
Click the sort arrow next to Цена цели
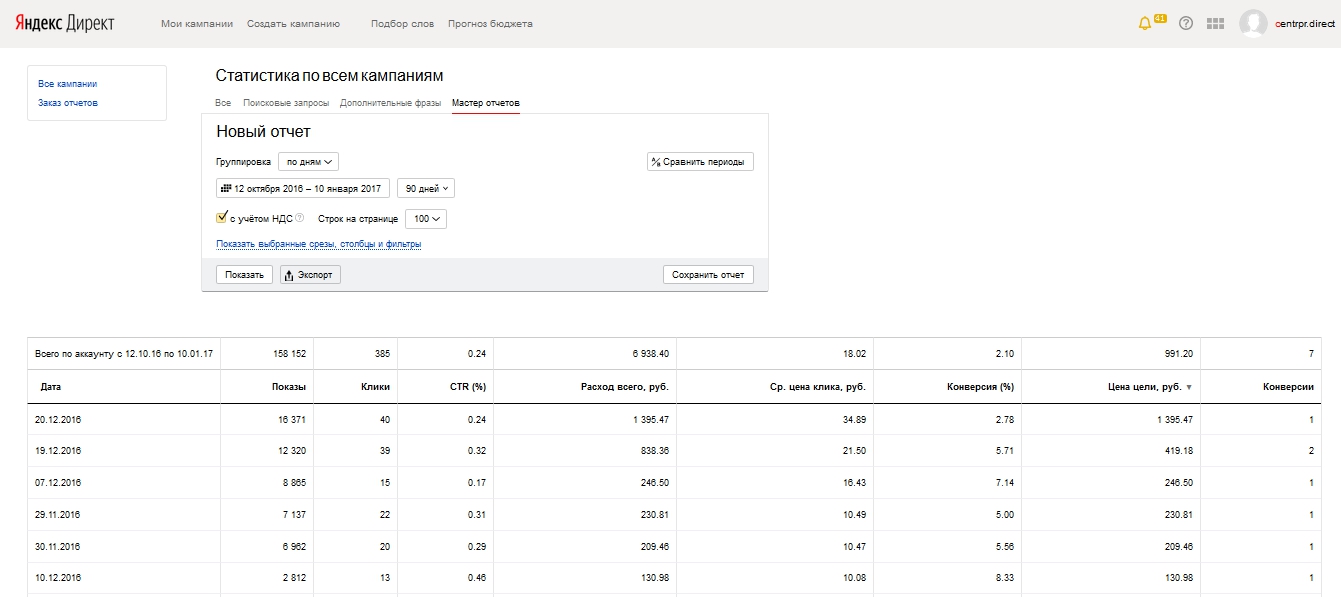[1189, 387]
